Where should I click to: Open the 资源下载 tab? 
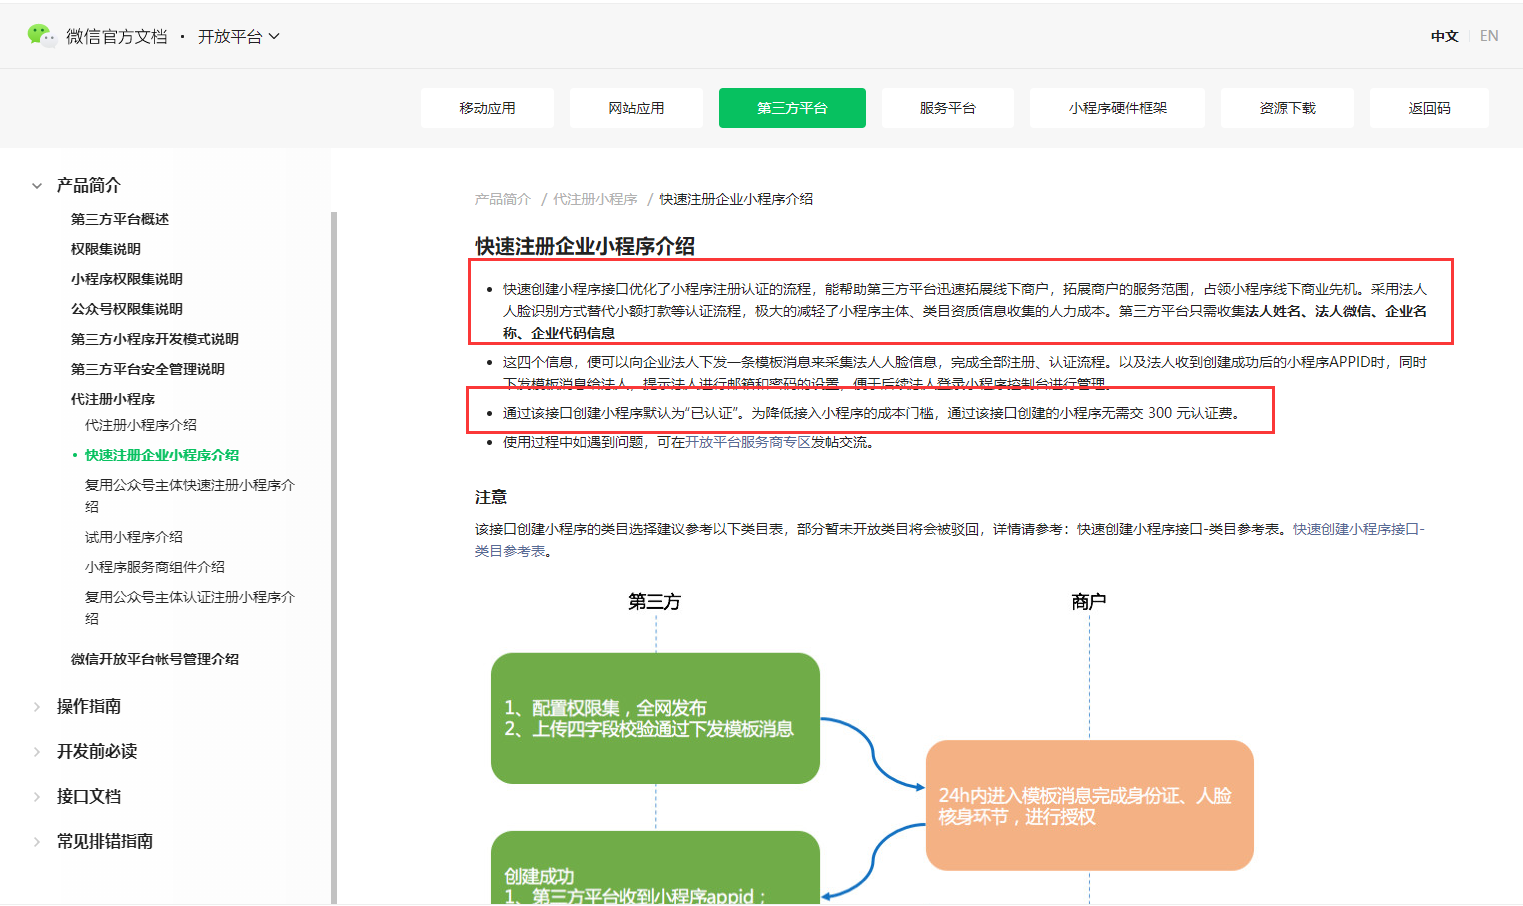[1287, 108]
